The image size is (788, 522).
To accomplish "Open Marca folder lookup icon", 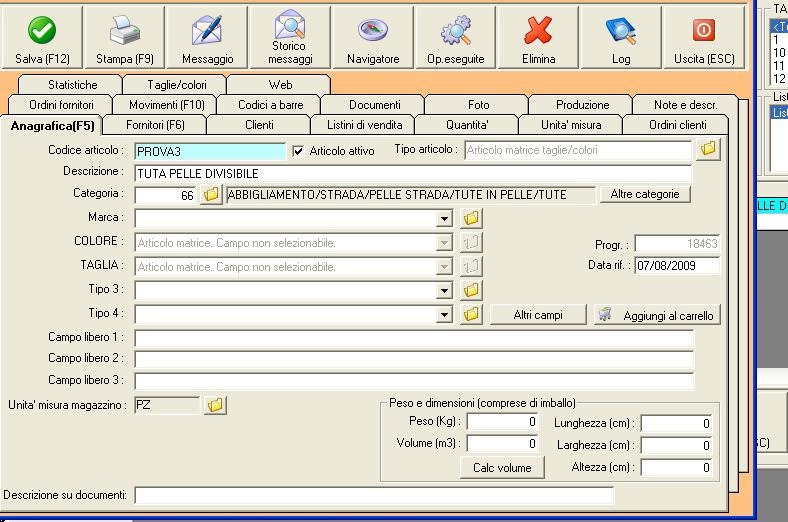I will click(x=471, y=218).
